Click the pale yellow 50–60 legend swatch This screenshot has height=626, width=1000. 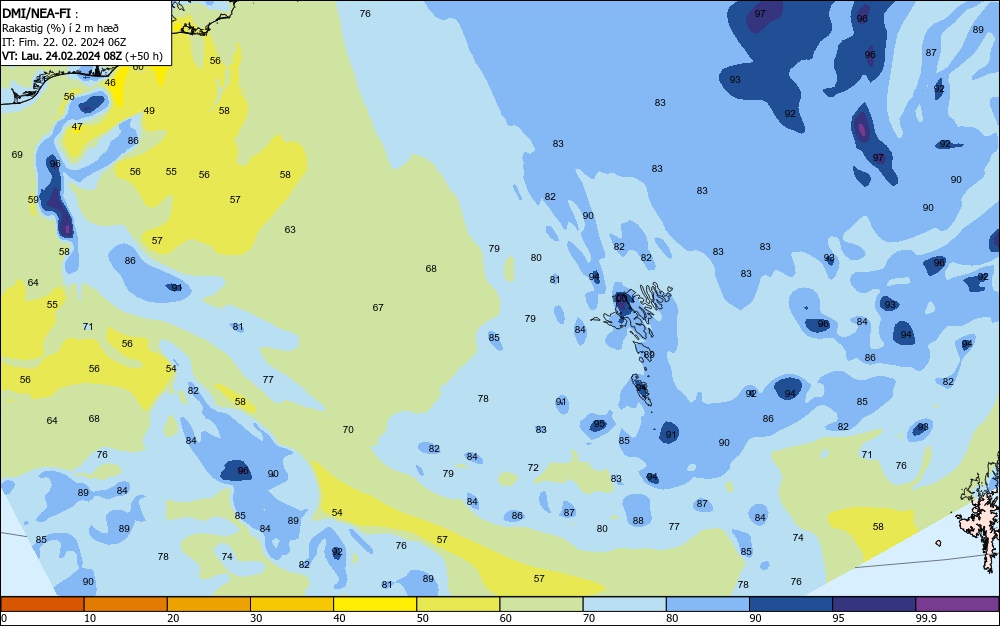coord(458,604)
